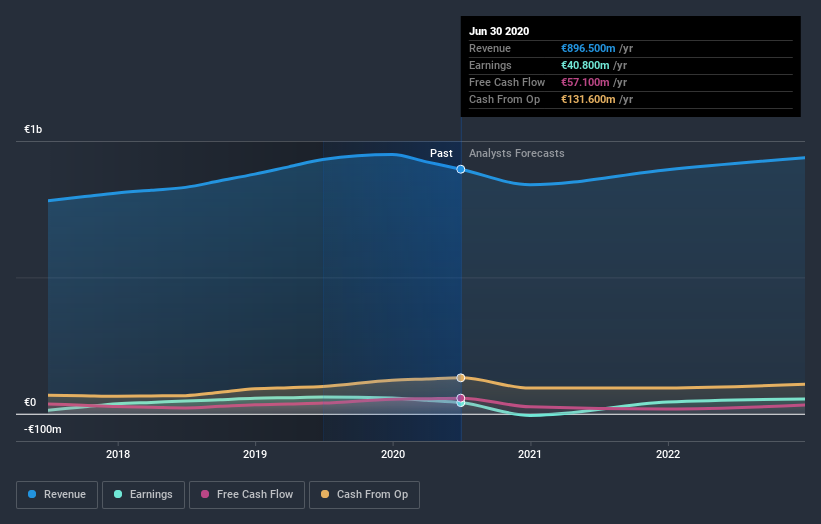Click the 2022 x-axis label
The width and height of the screenshot is (821, 524).
668,454
